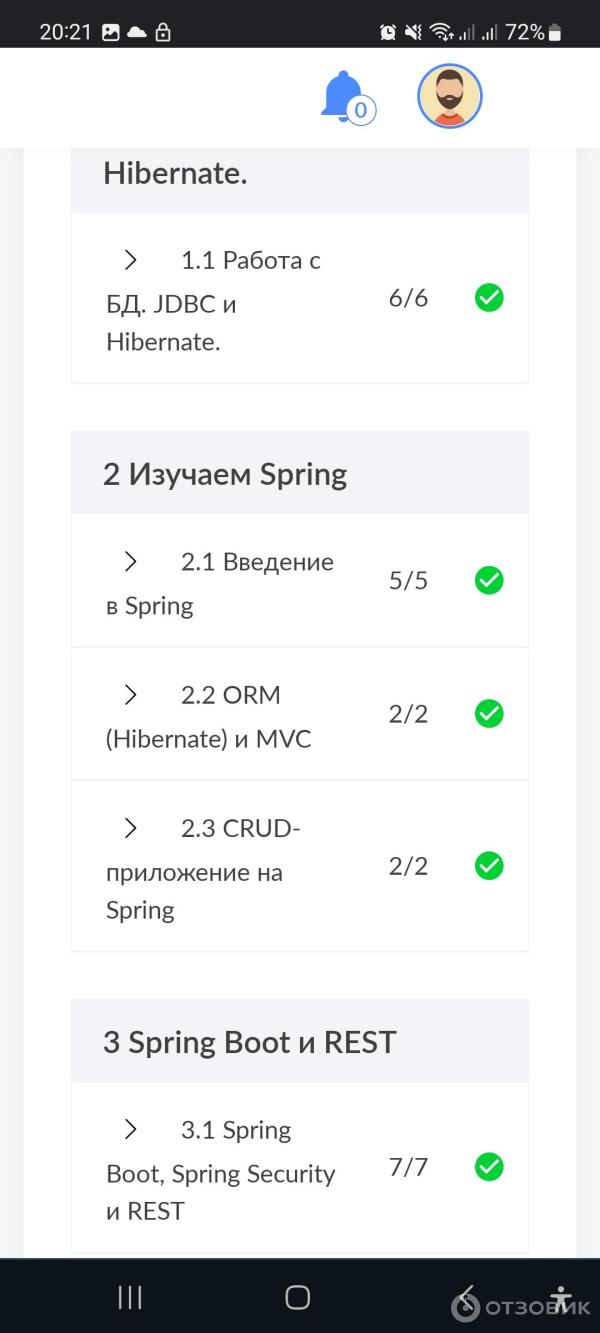This screenshot has width=600, height=1333.
Task: Expand the 3.1 Spring Boot, Spring Security lesson
Action: [x=129, y=1129]
